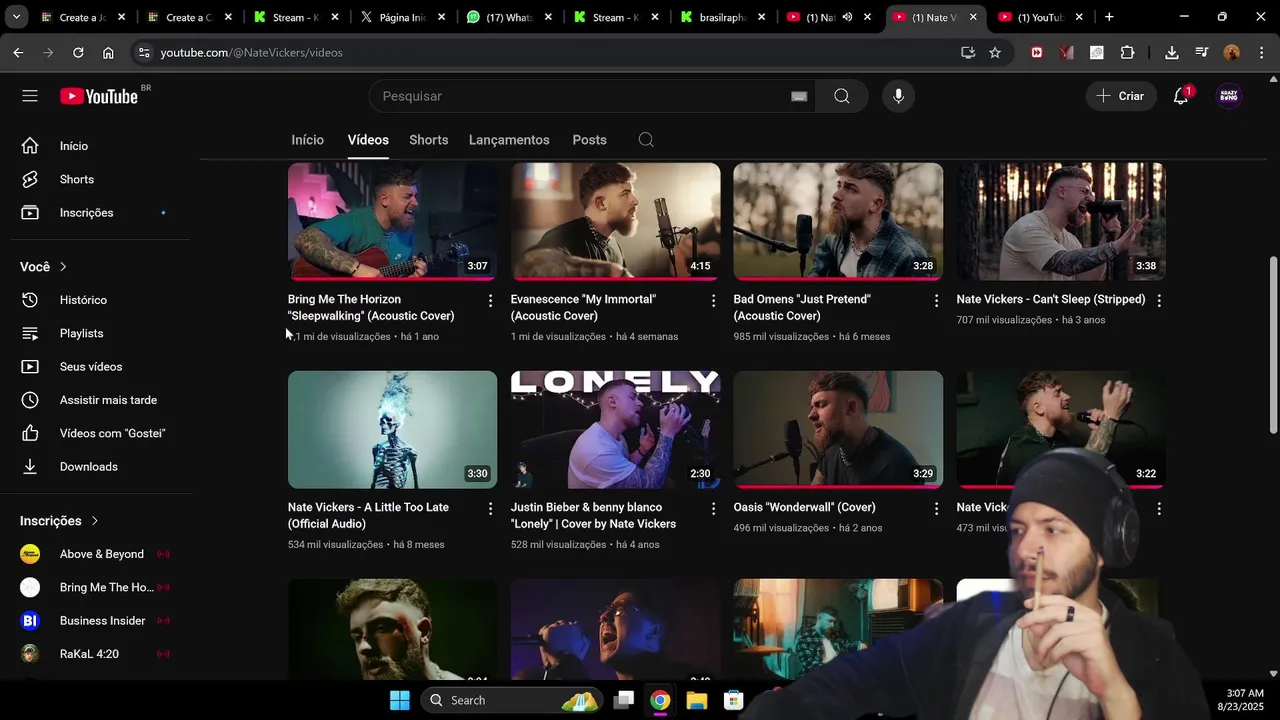This screenshot has height=720, width=1280.
Task: Open a new browser tab
Action: tap(1109, 17)
